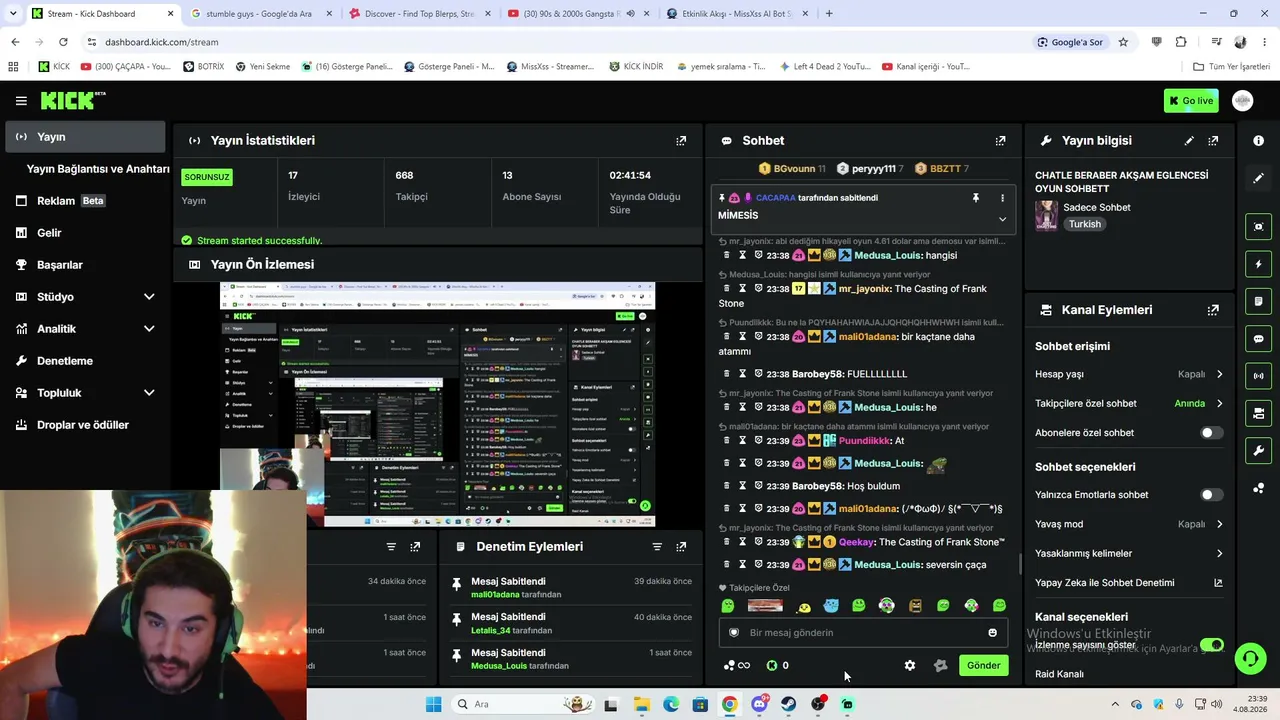Image resolution: width=1280 pixels, height=720 pixels.
Task: Open the BOTRIX bookmark
Action: tap(204, 67)
